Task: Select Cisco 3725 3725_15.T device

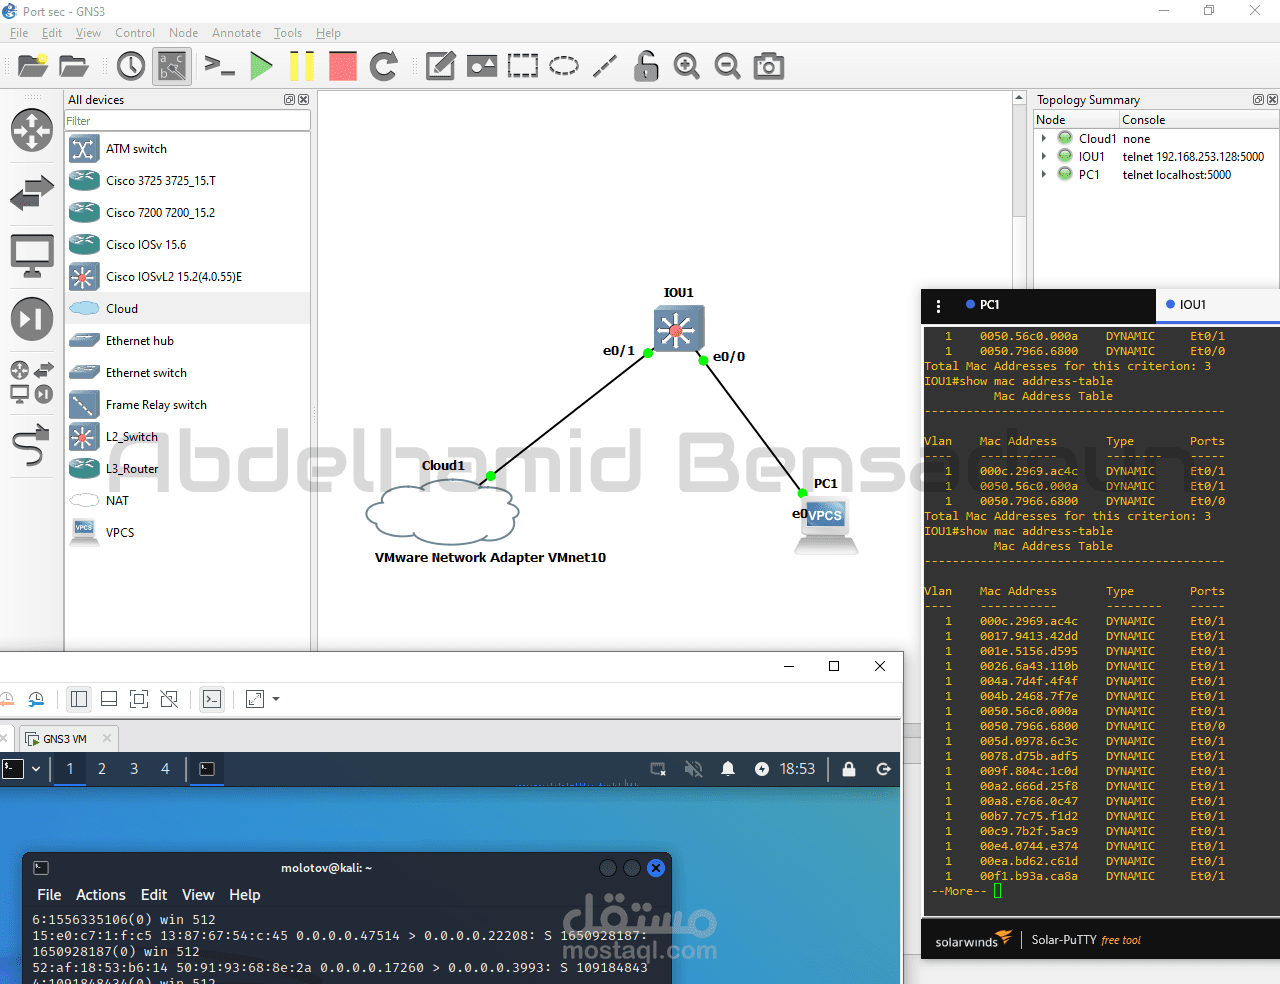Action: coord(188,181)
